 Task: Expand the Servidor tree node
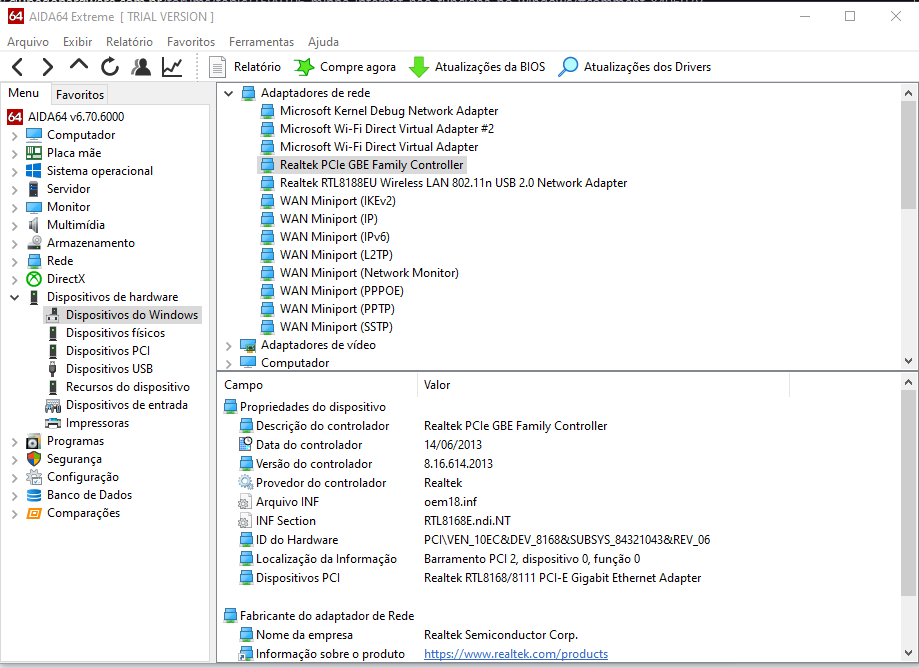[x=15, y=190]
